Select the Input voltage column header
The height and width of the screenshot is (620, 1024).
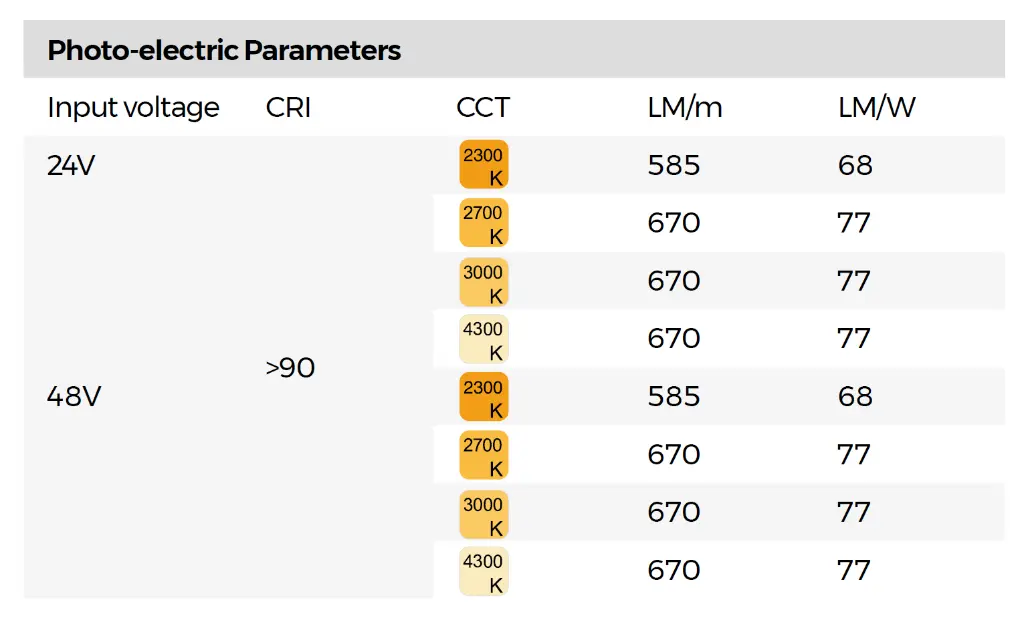pyautogui.click(x=133, y=108)
